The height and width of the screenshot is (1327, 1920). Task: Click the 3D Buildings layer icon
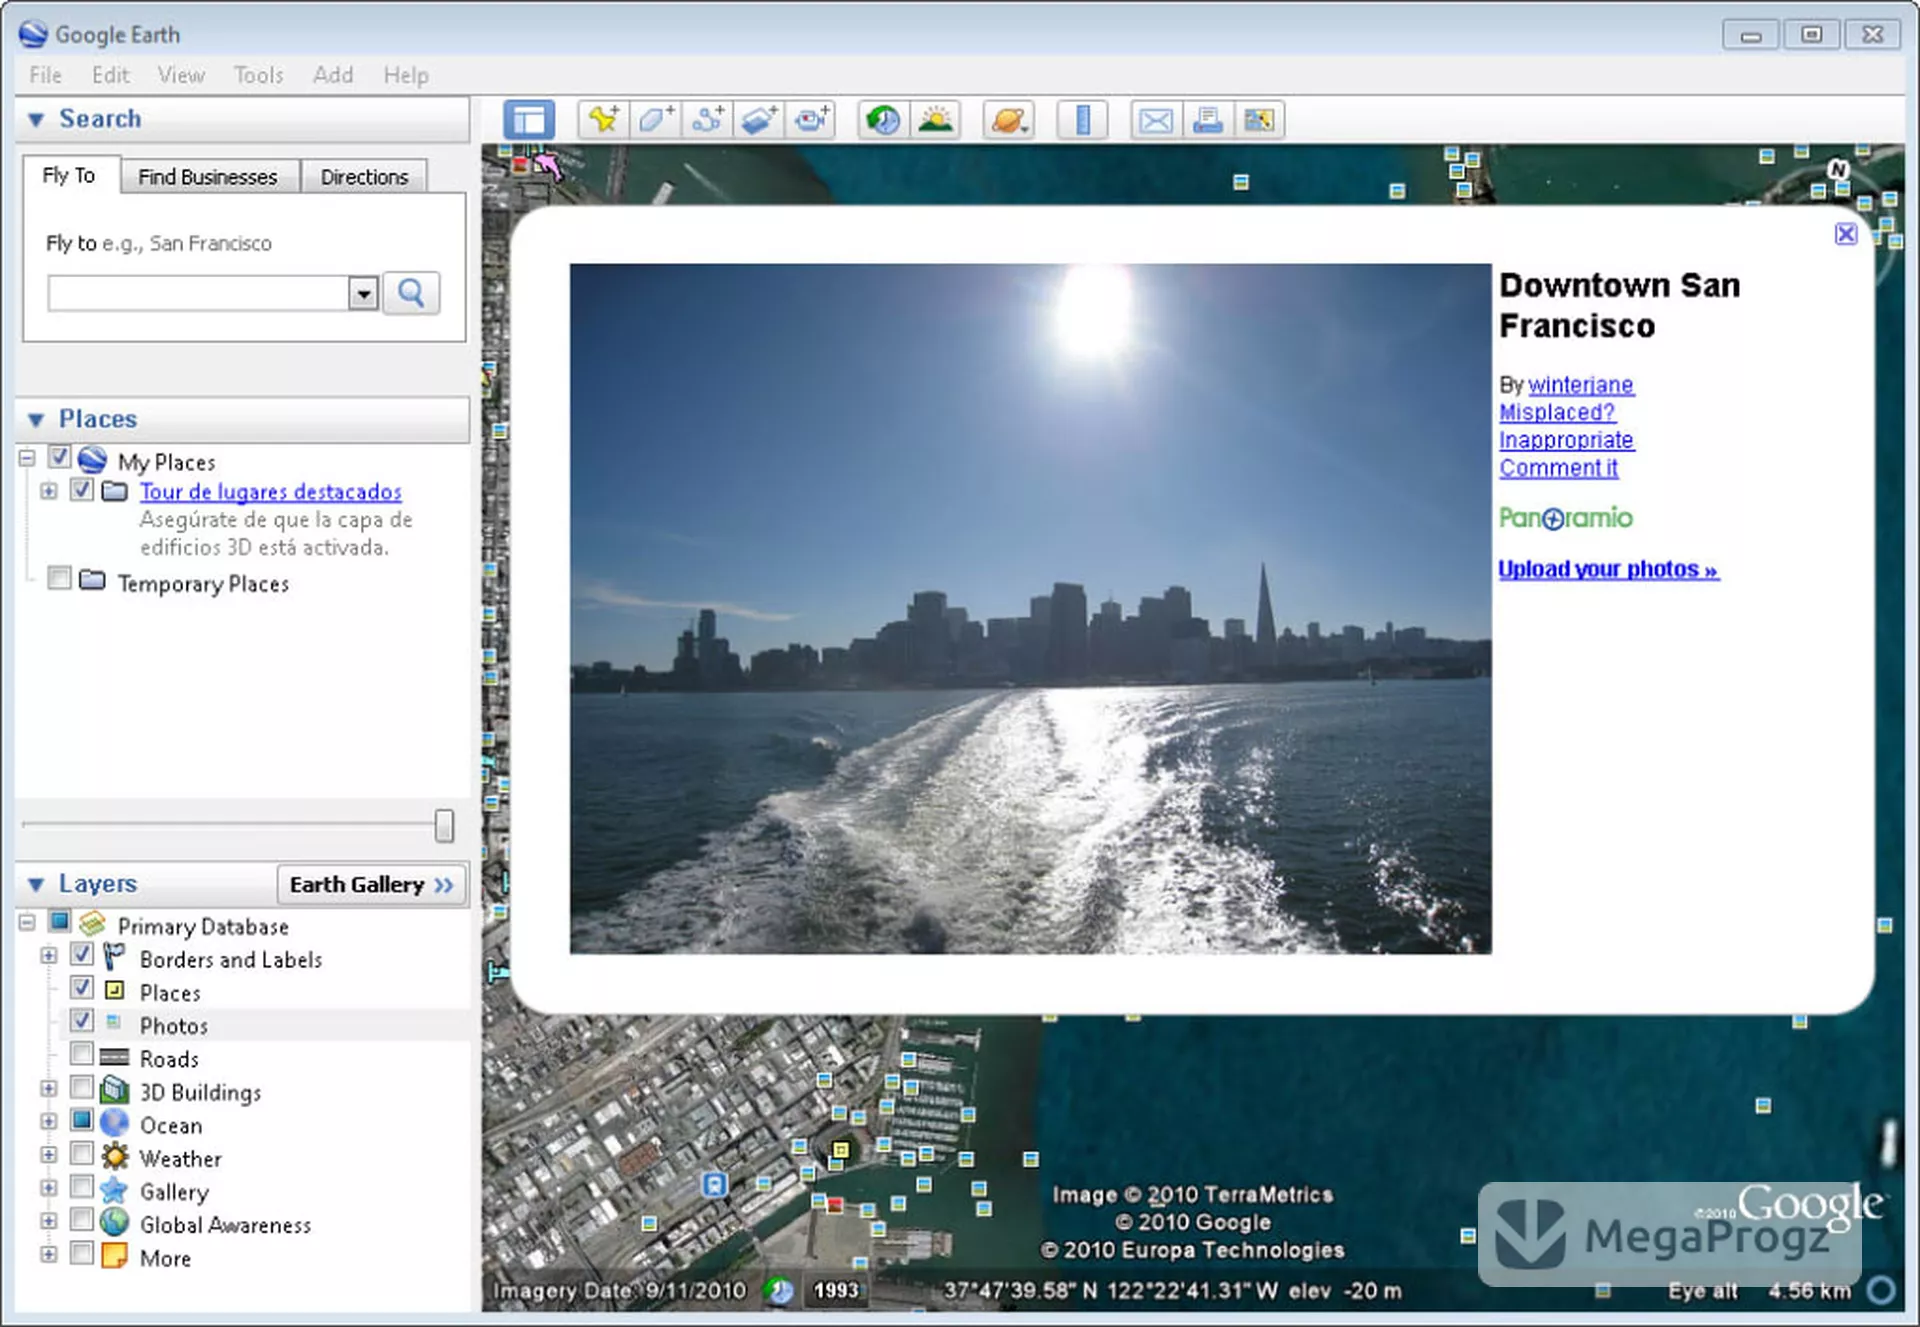(x=115, y=1090)
